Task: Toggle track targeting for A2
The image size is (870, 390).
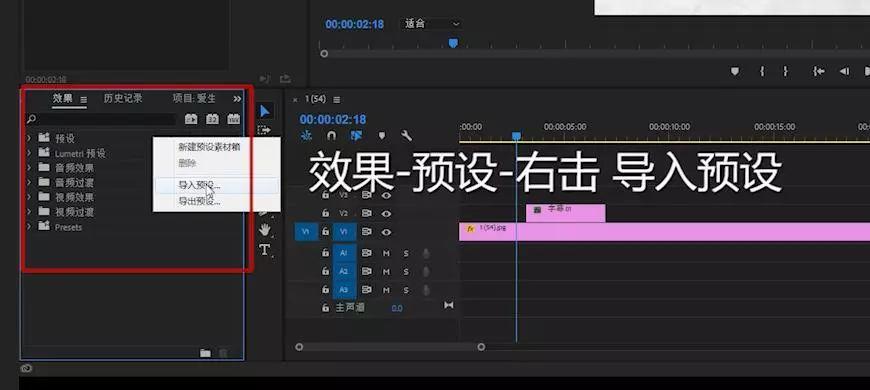Action: [x=345, y=272]
